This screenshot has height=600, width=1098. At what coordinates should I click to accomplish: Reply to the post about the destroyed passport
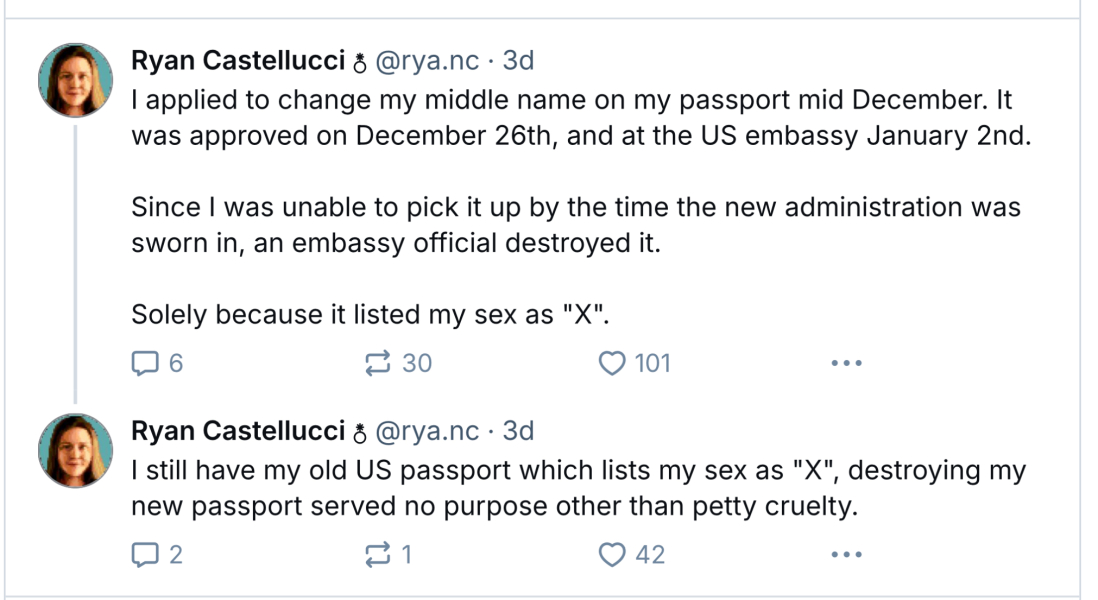(x=144, y=363)
